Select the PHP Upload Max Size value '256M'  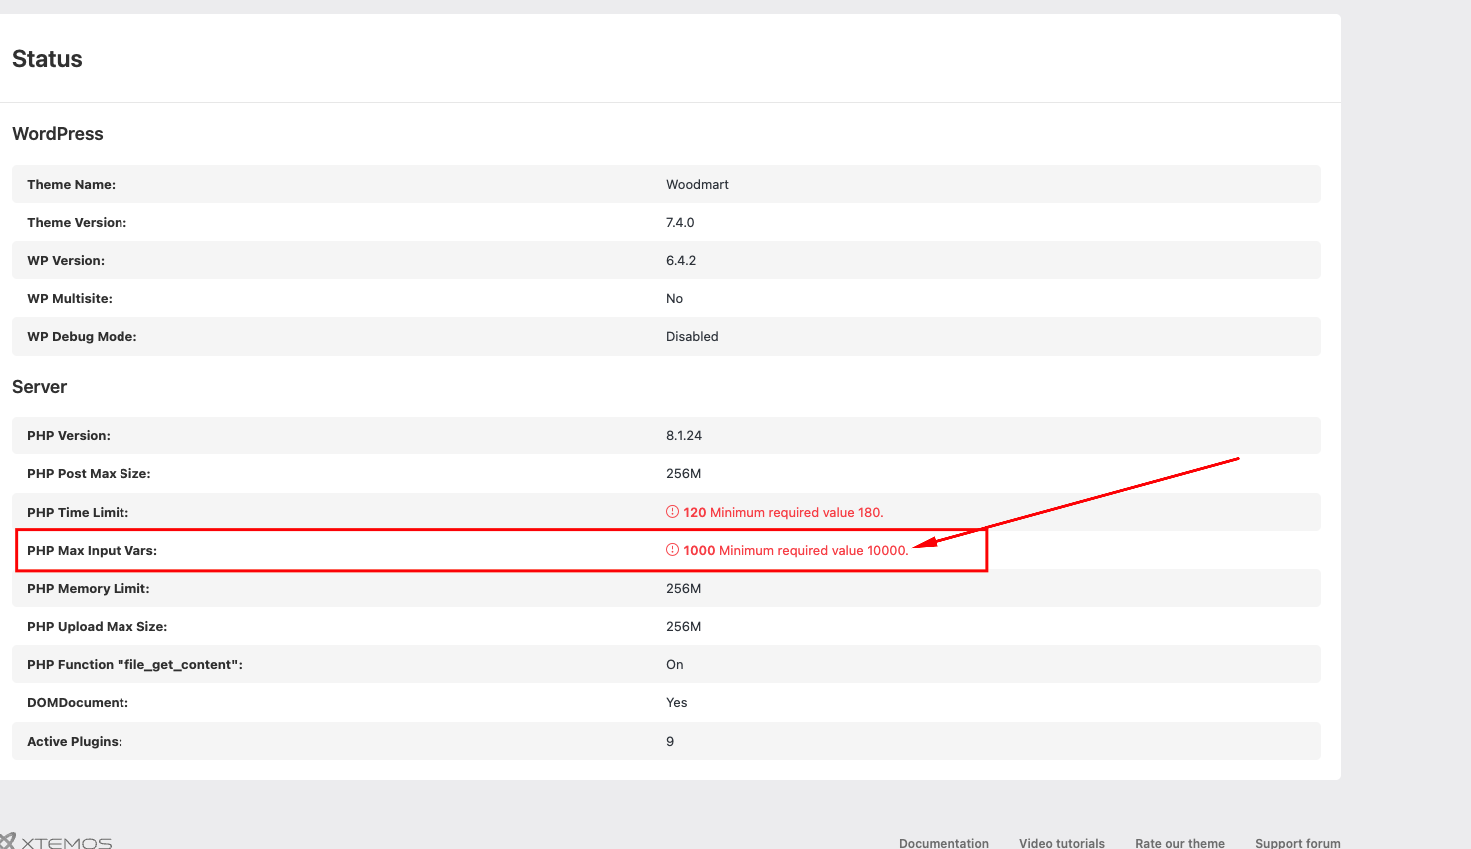[x=684, y=627]
